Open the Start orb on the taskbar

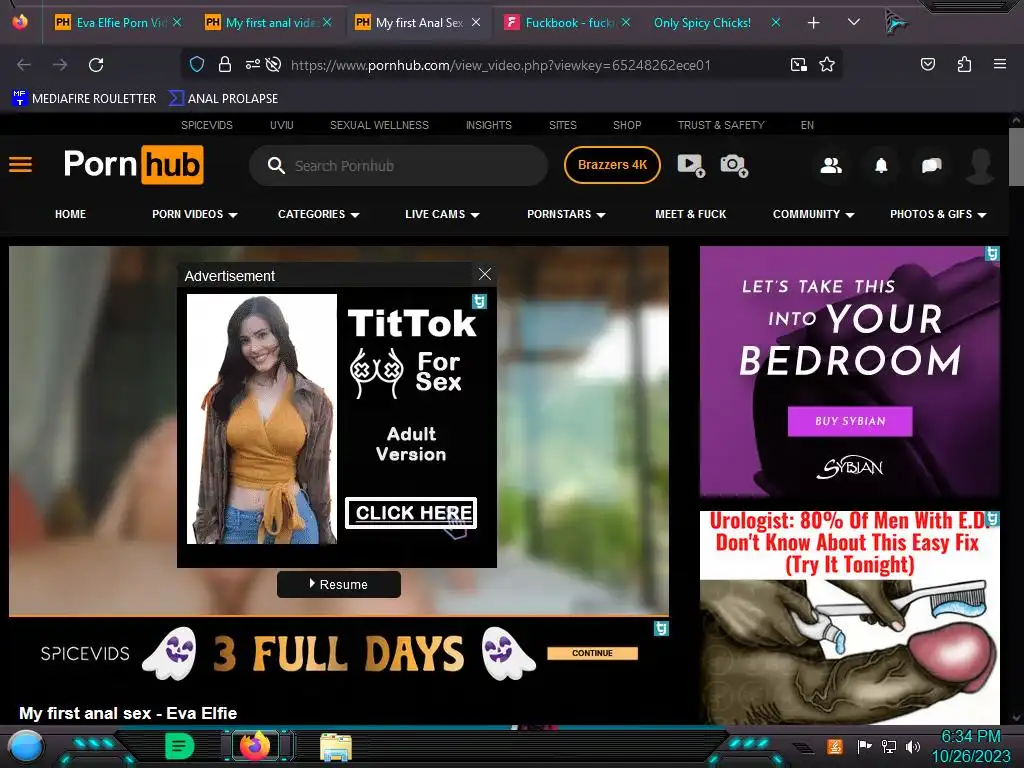26,747
